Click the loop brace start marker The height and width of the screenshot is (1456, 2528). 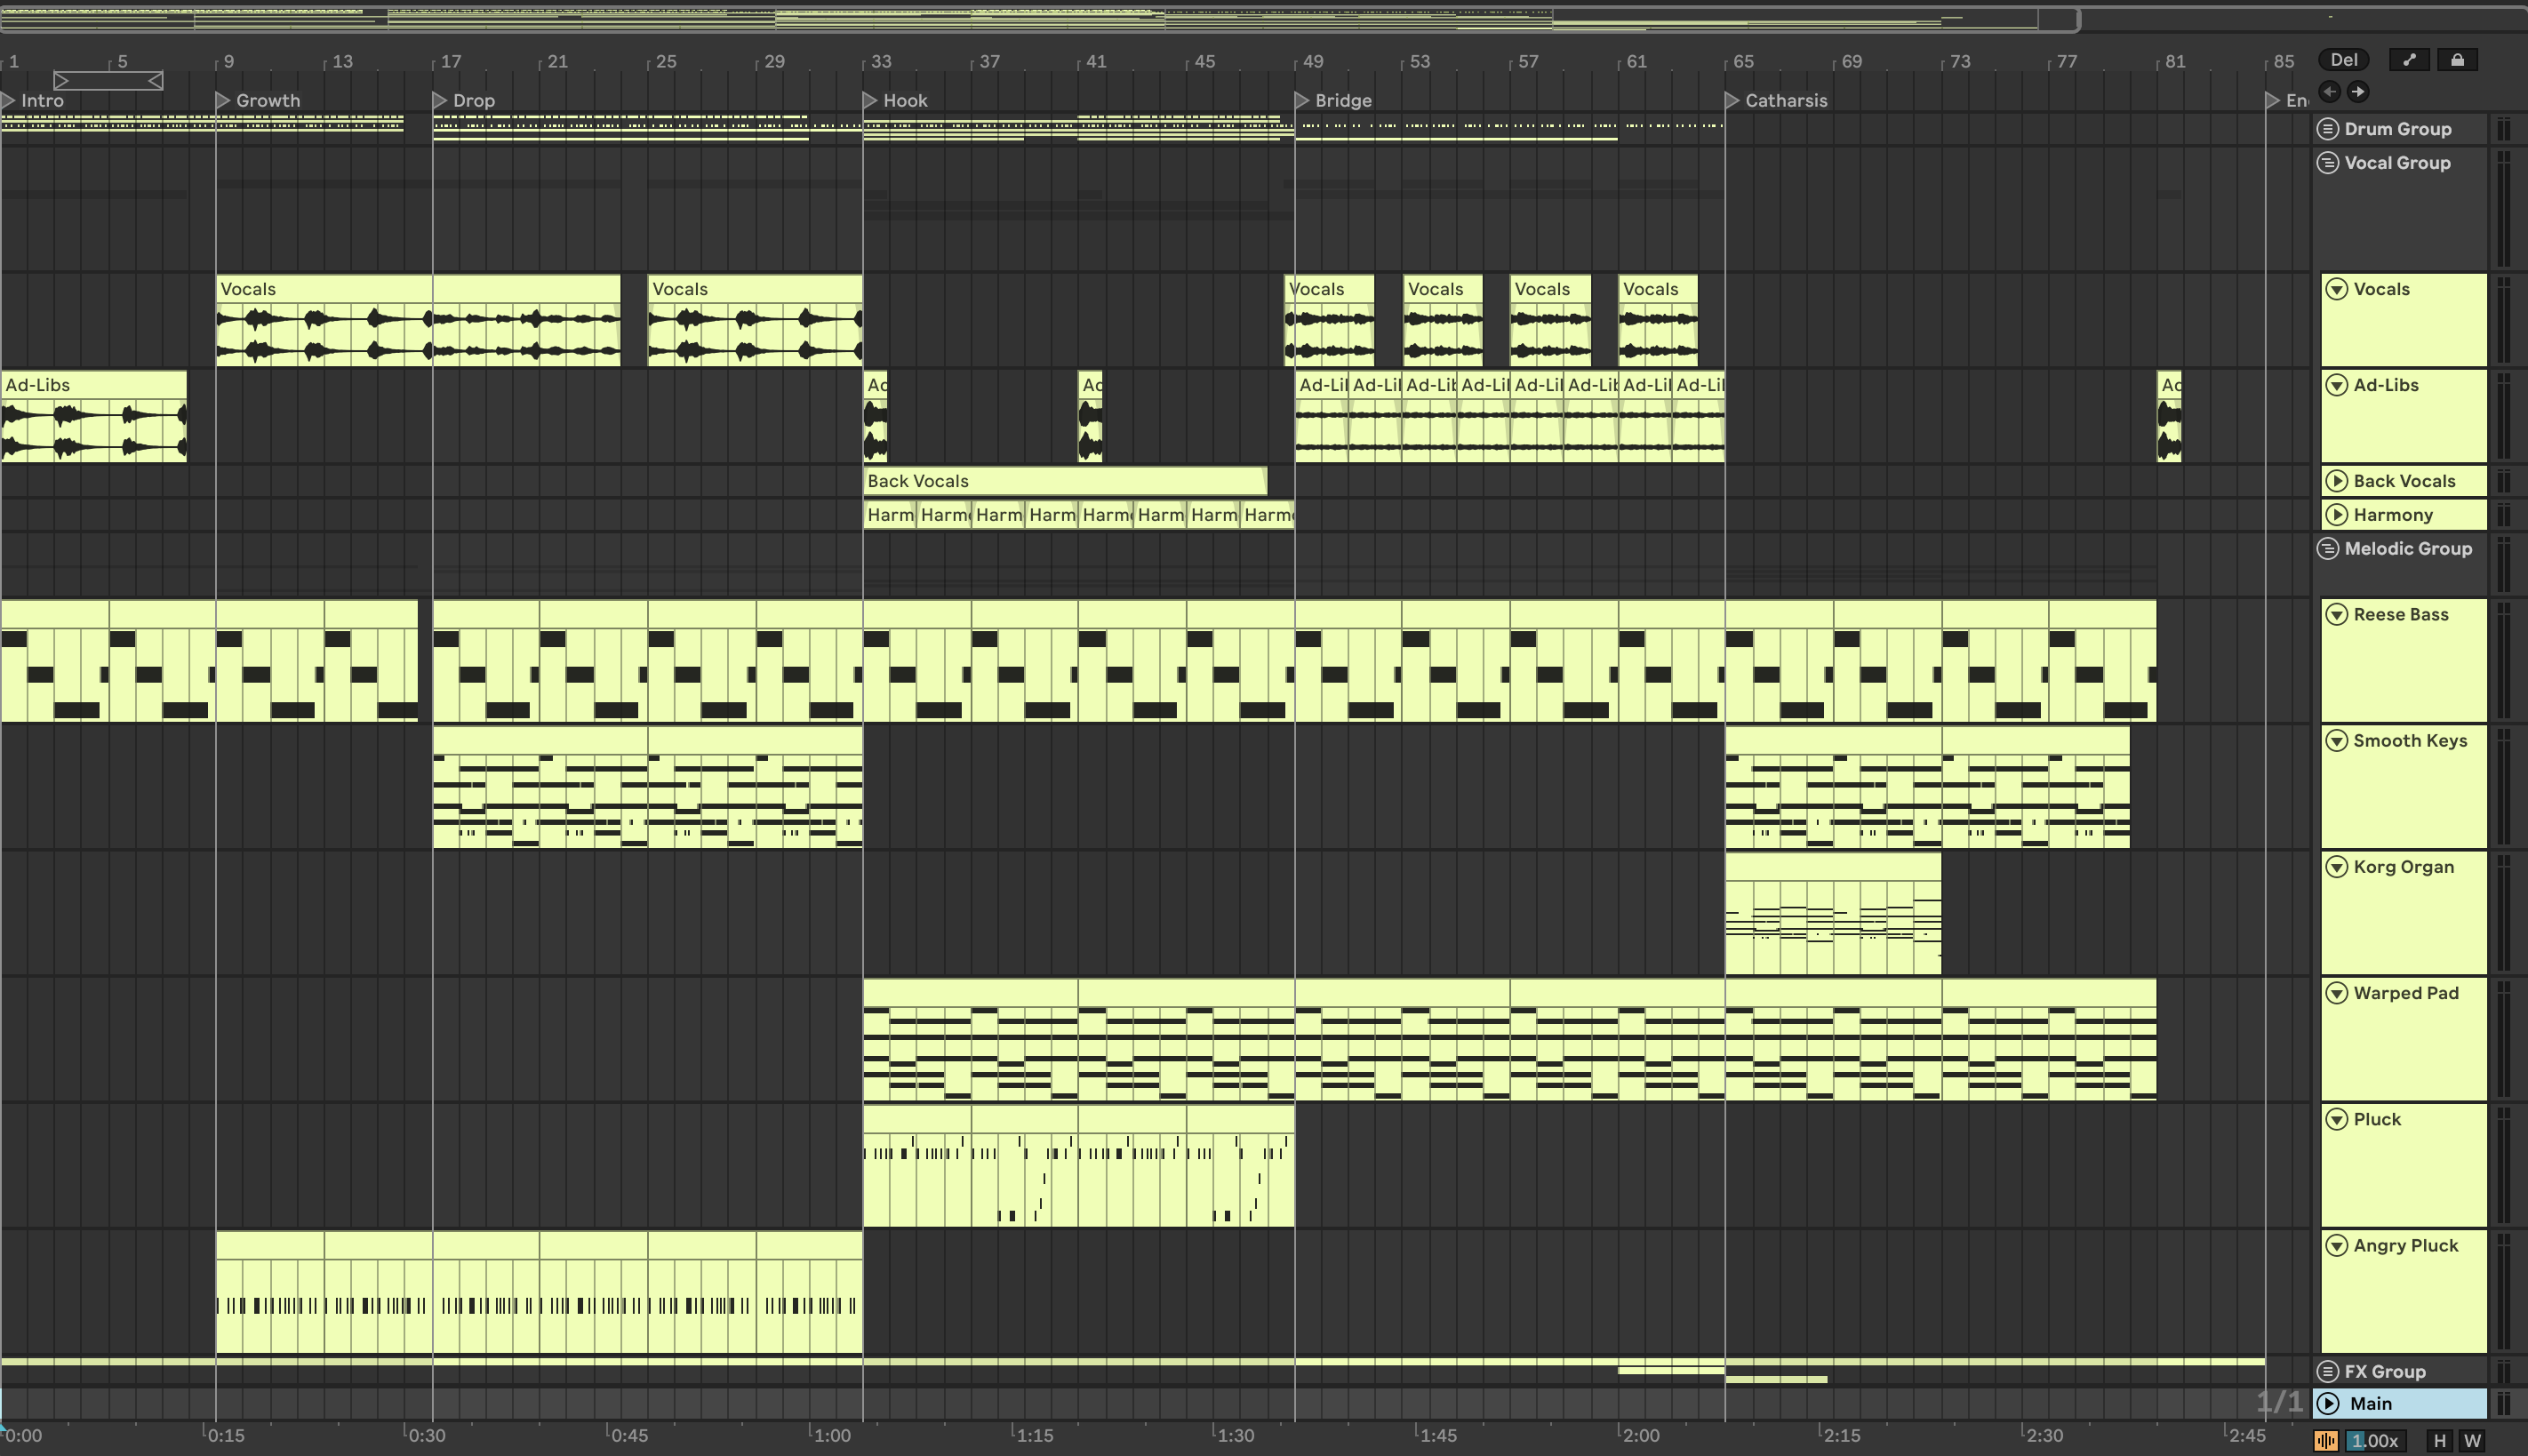61,80
